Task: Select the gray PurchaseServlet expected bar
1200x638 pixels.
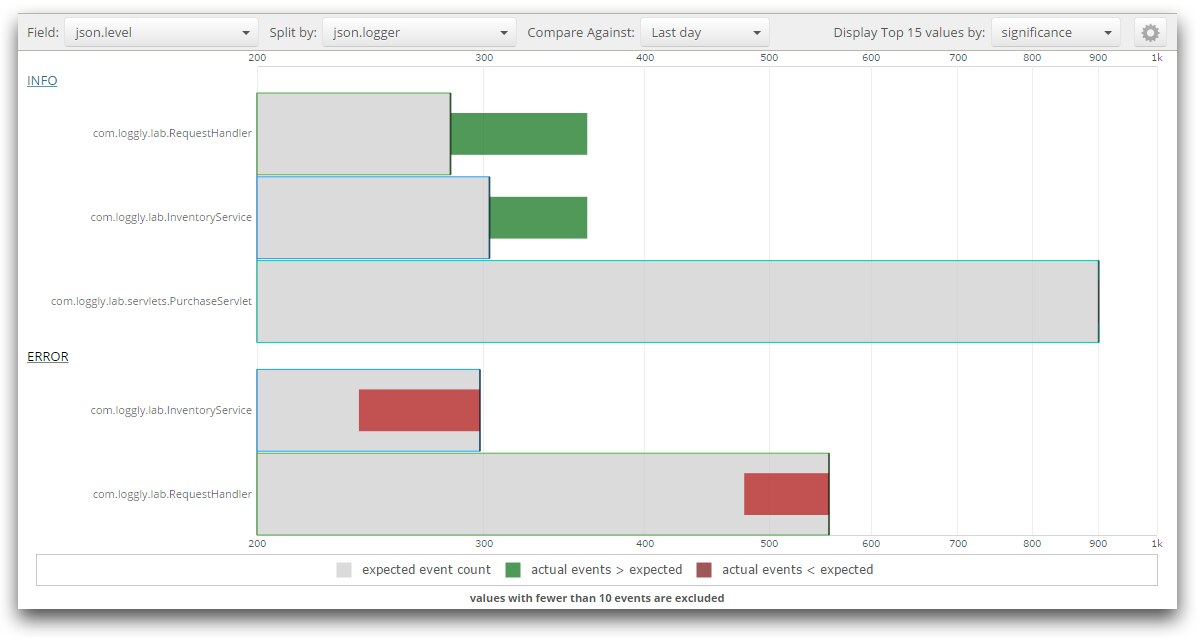Action: click(x=677, y=301)
